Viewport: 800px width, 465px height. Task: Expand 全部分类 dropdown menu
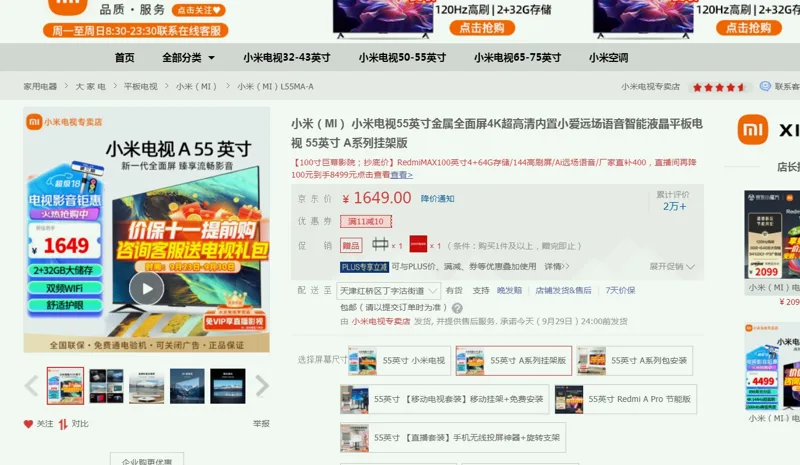pos(188,58)
